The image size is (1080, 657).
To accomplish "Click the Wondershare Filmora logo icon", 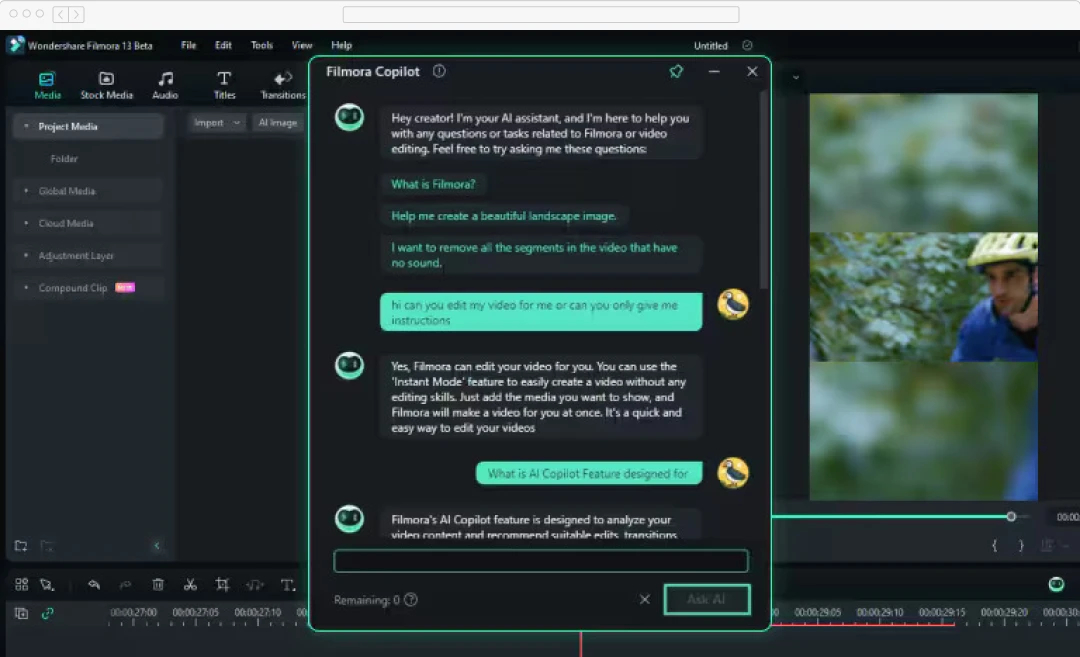I will pos(15,45).
